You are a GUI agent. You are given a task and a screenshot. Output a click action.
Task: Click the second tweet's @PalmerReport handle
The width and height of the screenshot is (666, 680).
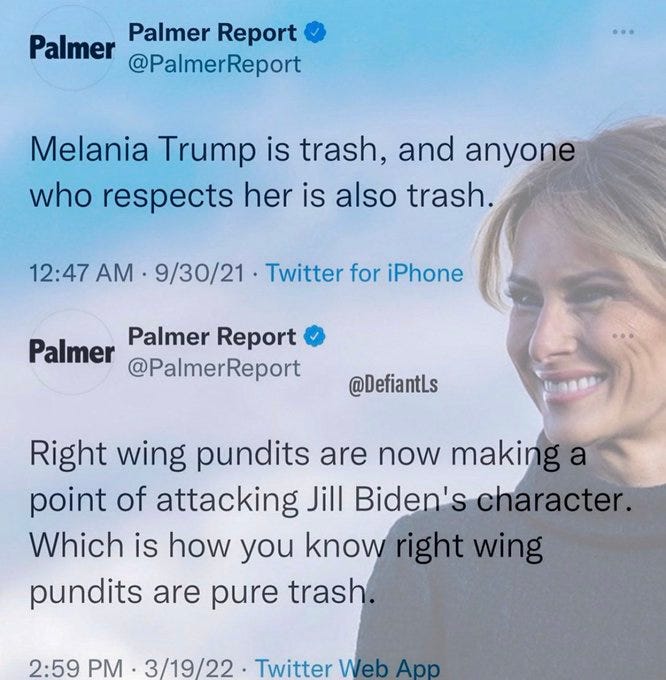[x=214, y=369]
